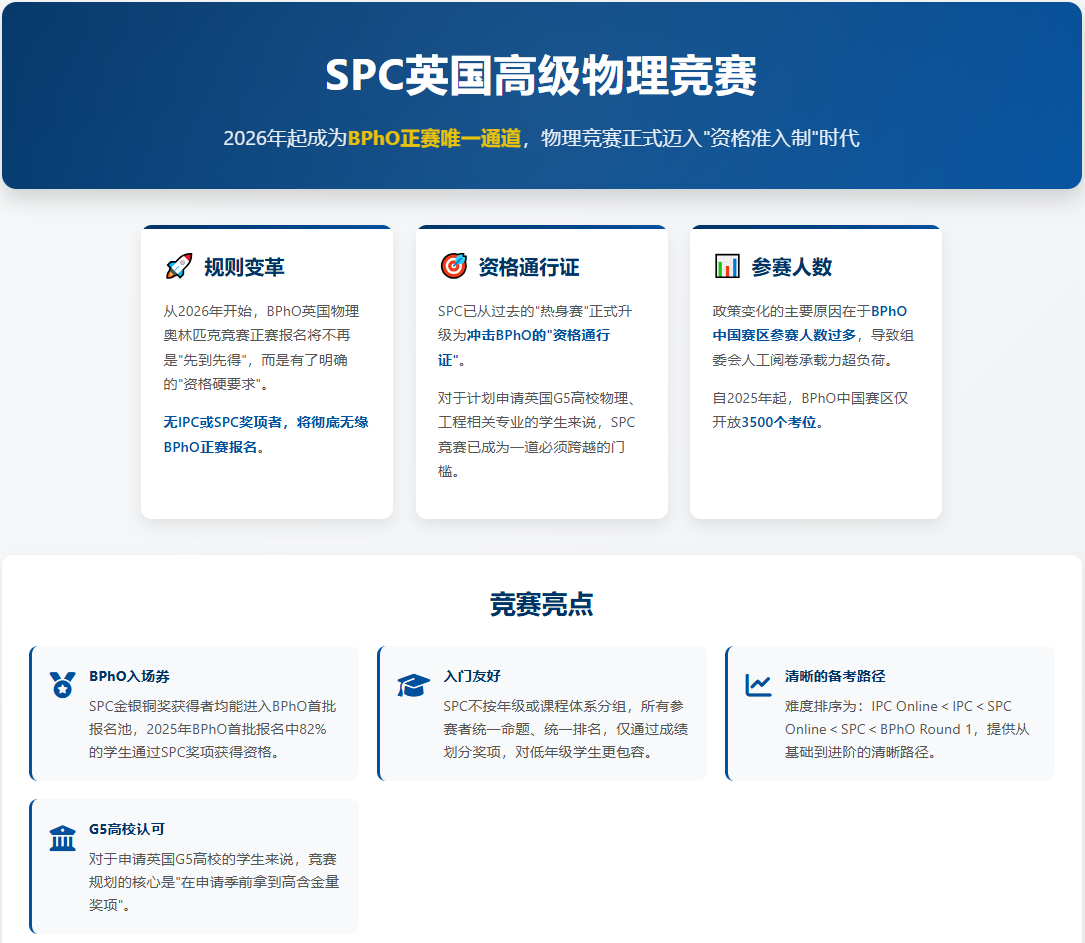Click the SPC英国高级物理竞赛 main title

(x=541, y=76)
